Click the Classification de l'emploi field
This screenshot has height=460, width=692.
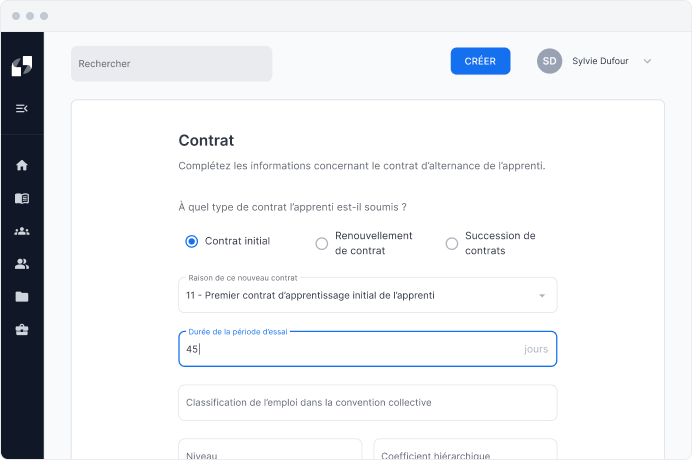(x=367, y=403)
